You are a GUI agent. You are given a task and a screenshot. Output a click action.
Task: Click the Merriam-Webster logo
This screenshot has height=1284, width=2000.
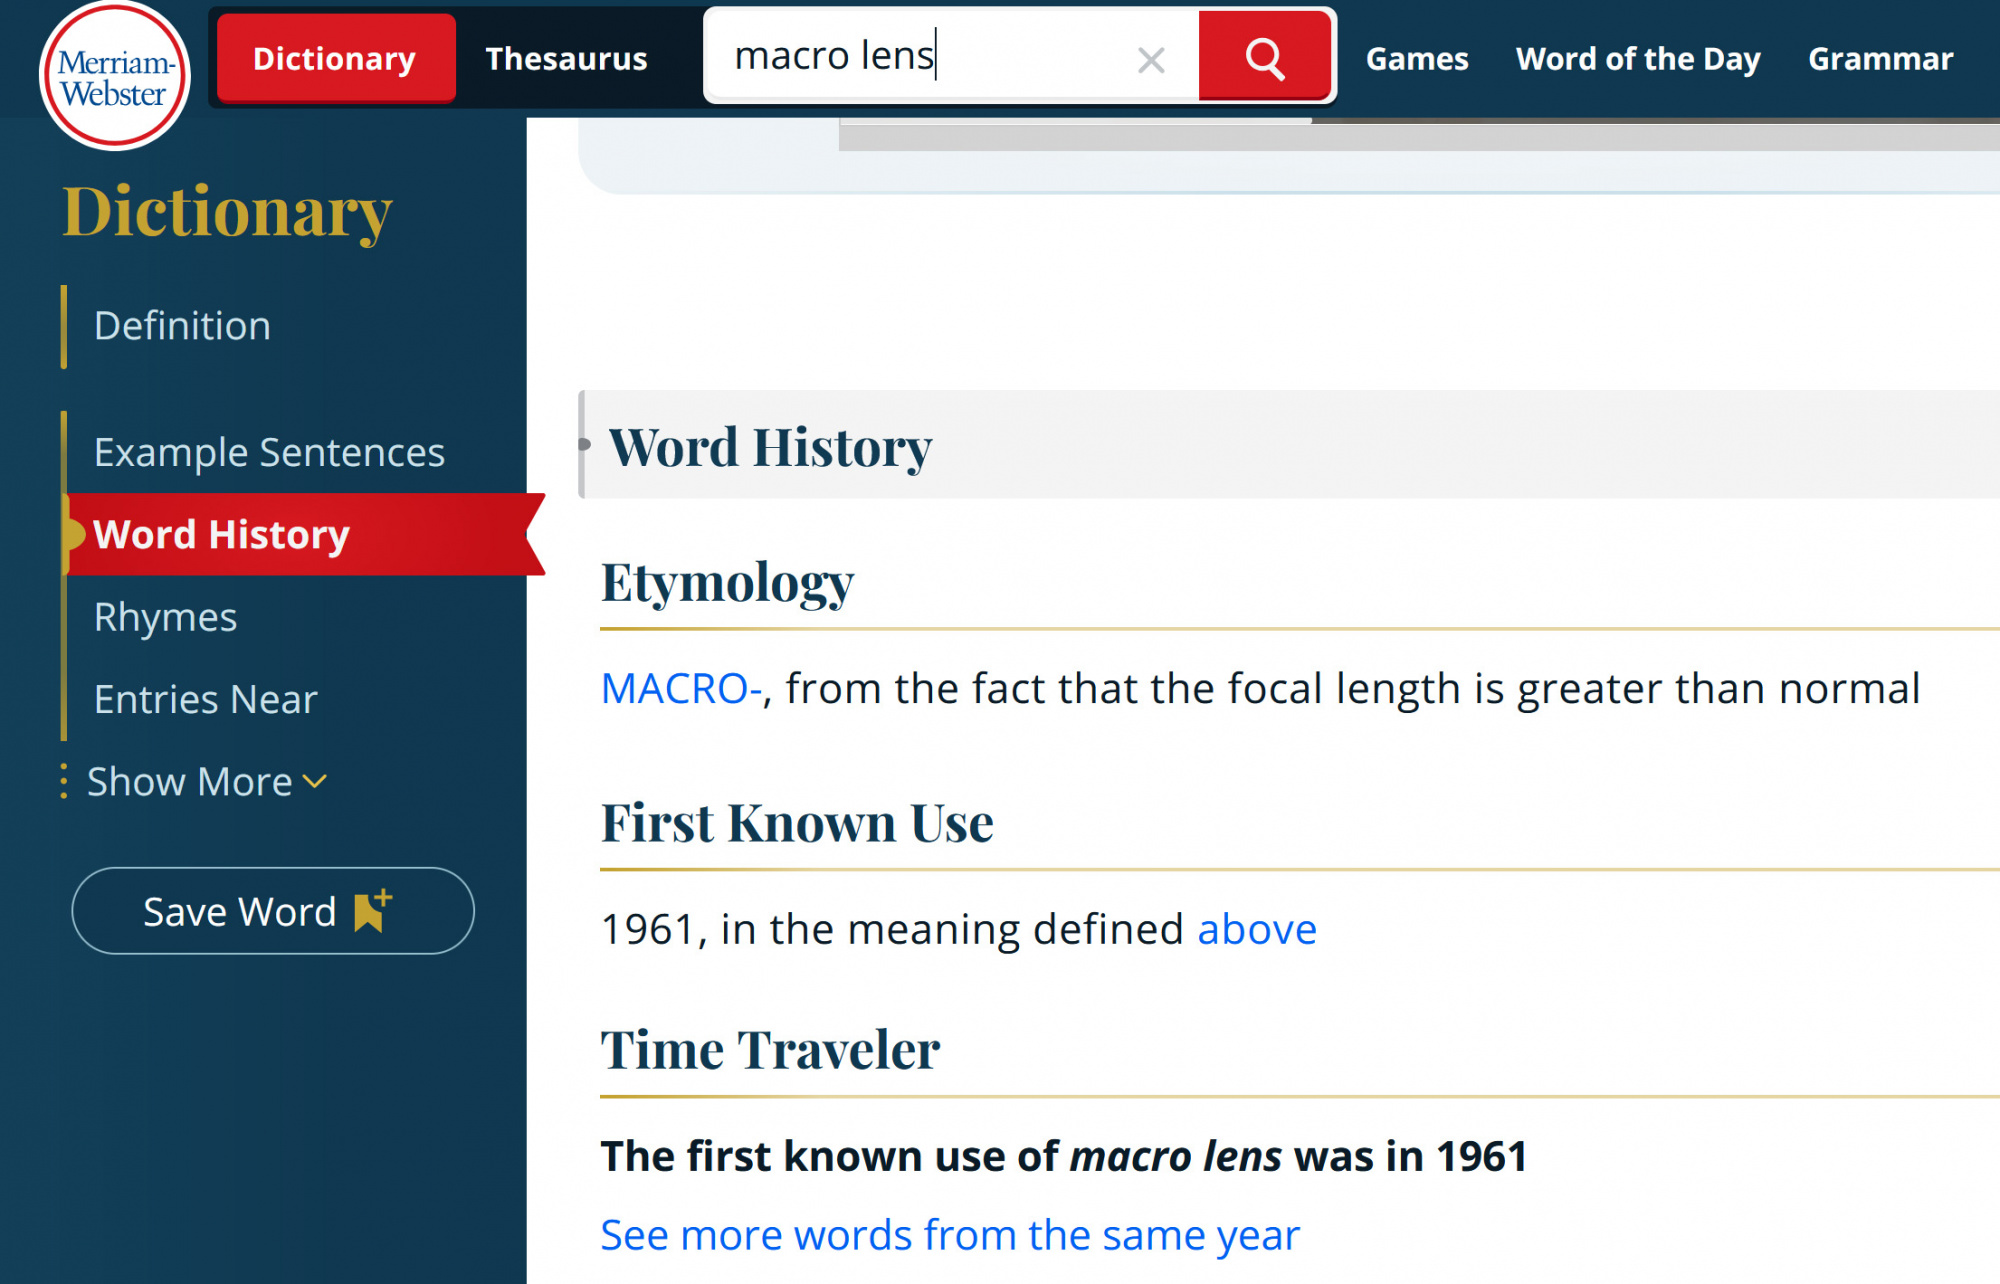click(x=114, y=76)
